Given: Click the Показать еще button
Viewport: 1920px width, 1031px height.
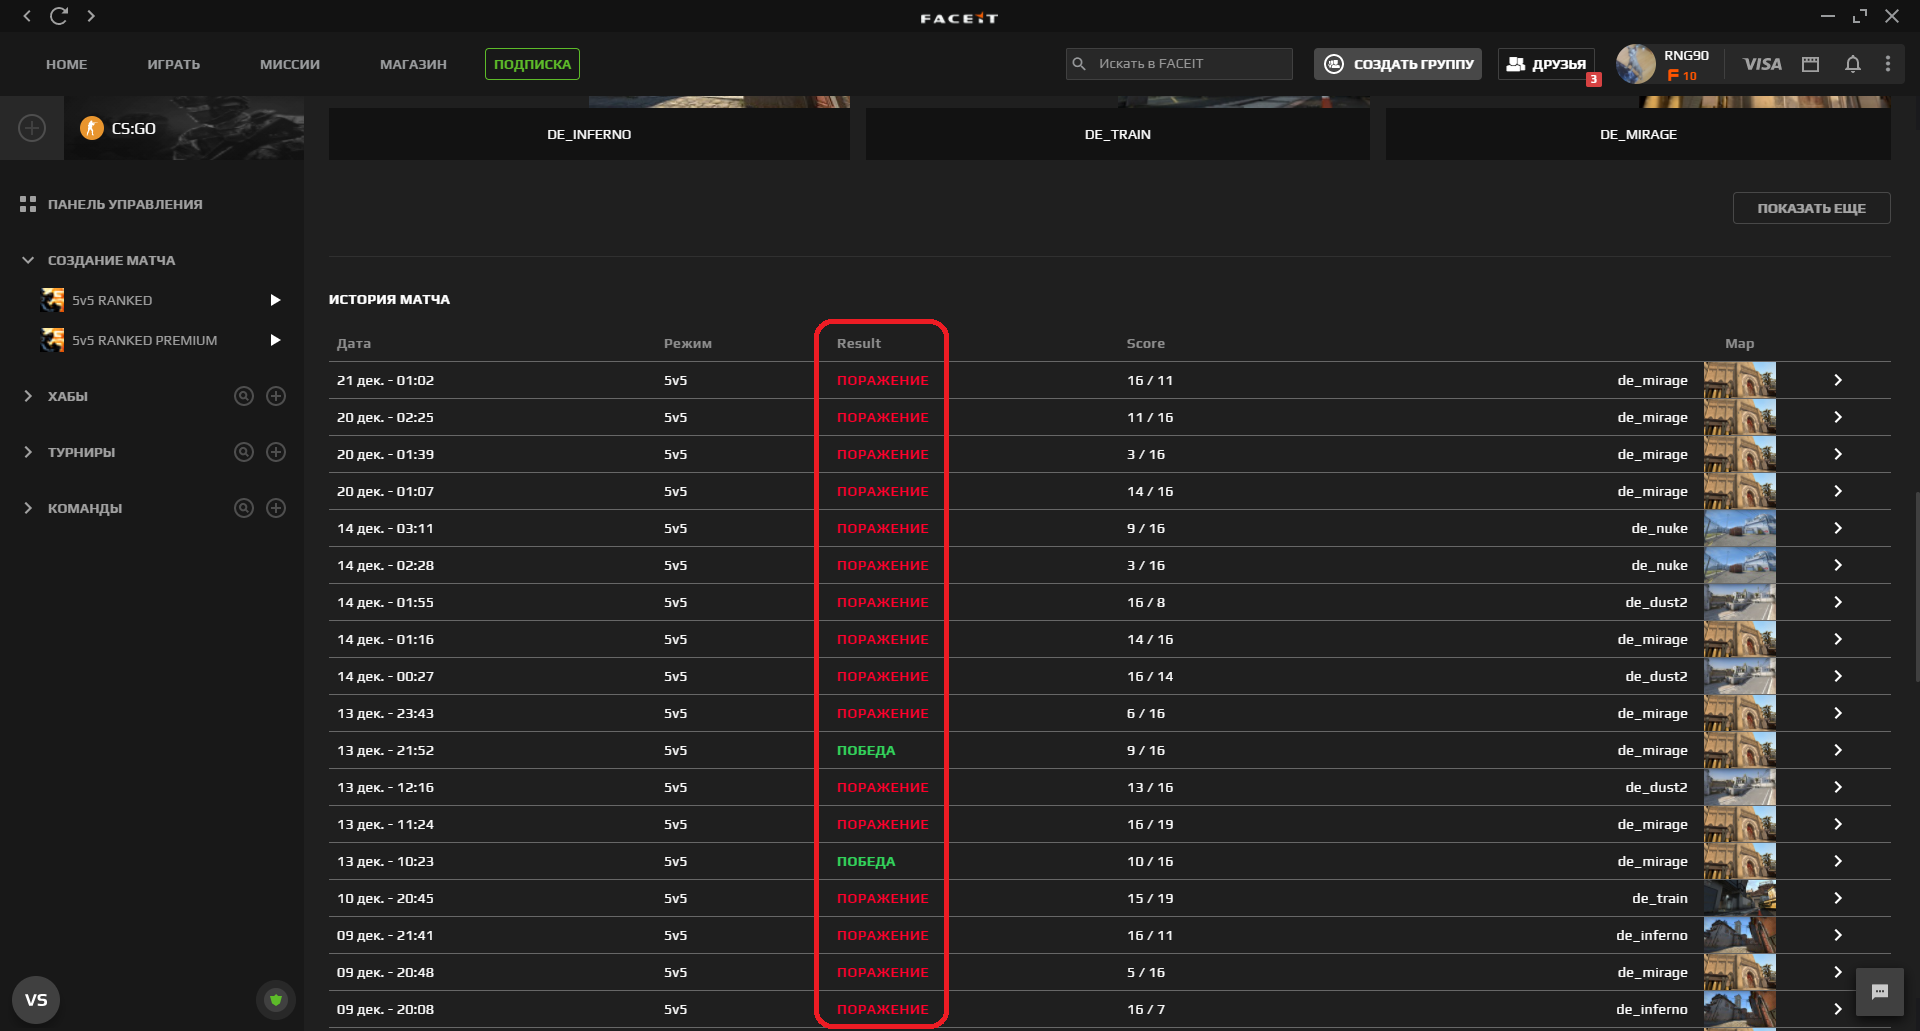Looking at the screenshot, I should point(1812,208).
